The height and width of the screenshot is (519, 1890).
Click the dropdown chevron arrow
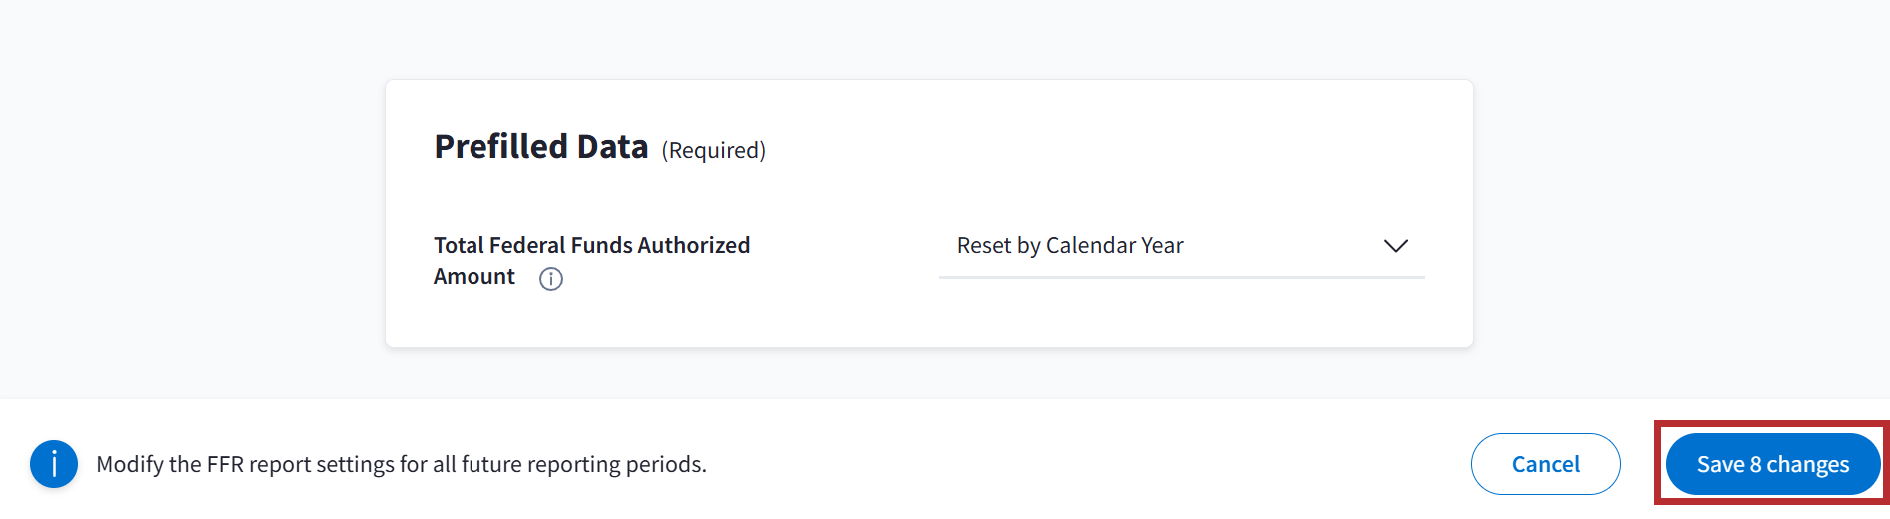click(1395, 246)
